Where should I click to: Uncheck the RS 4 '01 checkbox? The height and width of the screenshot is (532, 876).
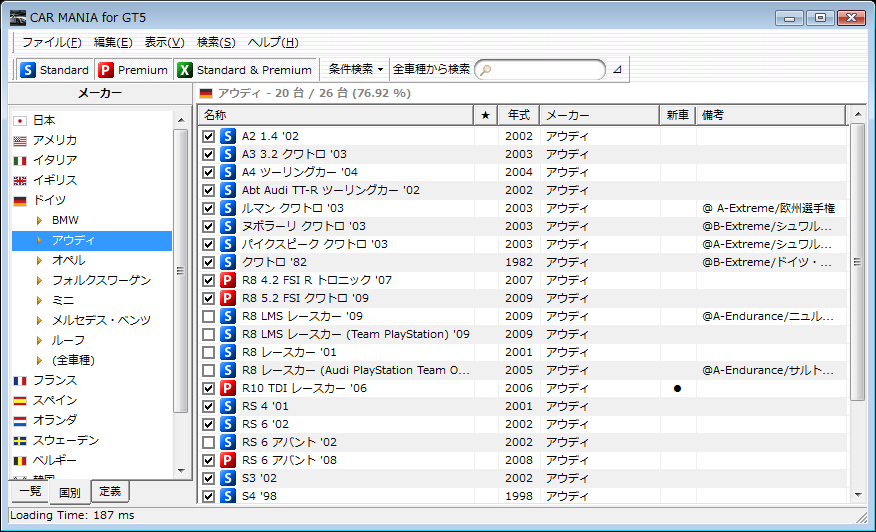coord(208,406)
